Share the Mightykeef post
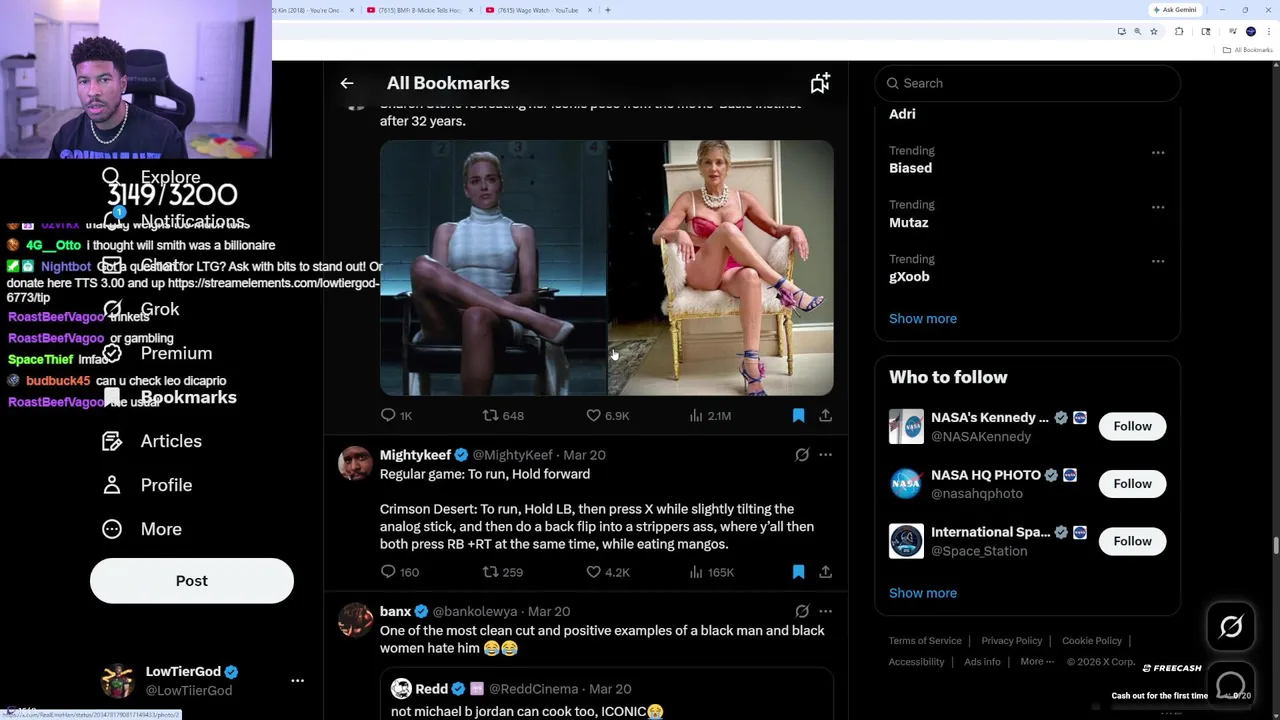The width and height of the screenshot is (1280, 720). click(825, 572)
